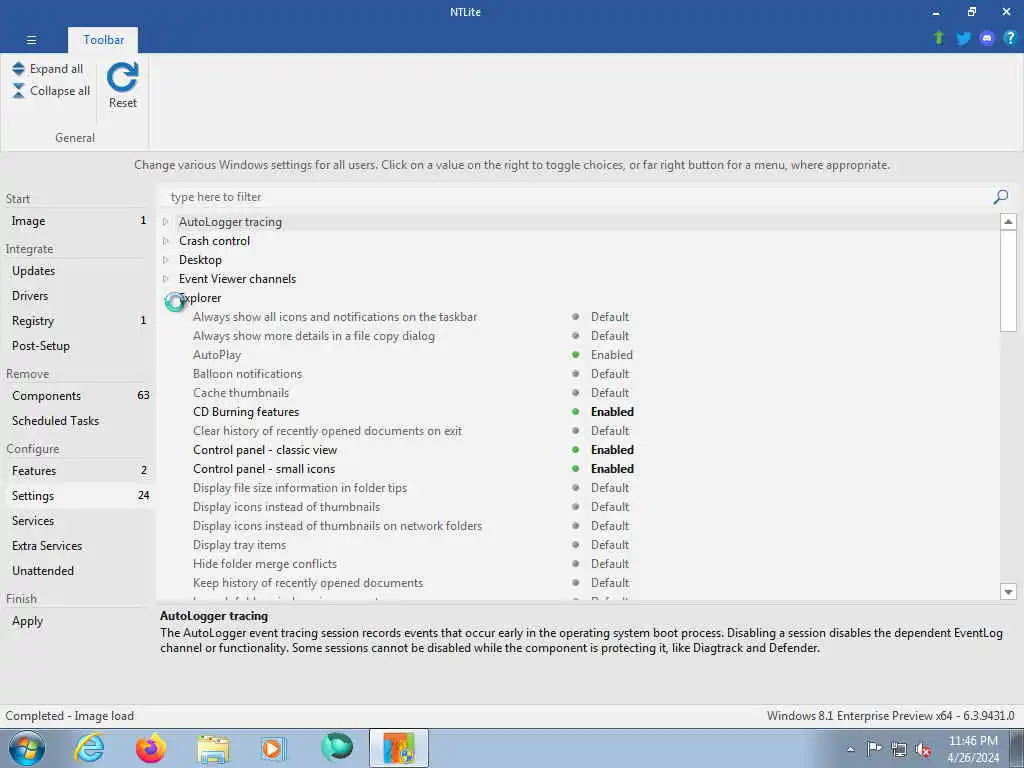Open the Discord icon
This screenshot has width=1024, height=768.
987,39
